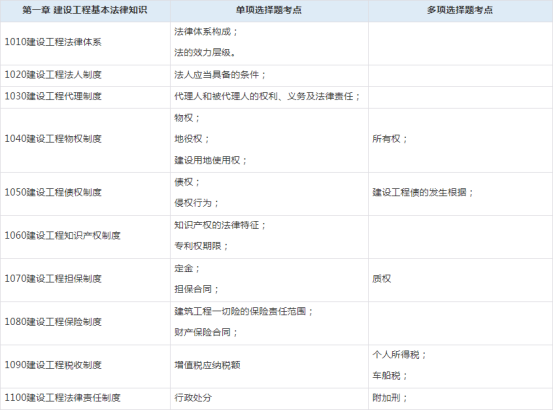Image resolution: width=554 pixels, height=411 pixels.
Task: Click text '附加刑；'
Action: tap(390, 398)
